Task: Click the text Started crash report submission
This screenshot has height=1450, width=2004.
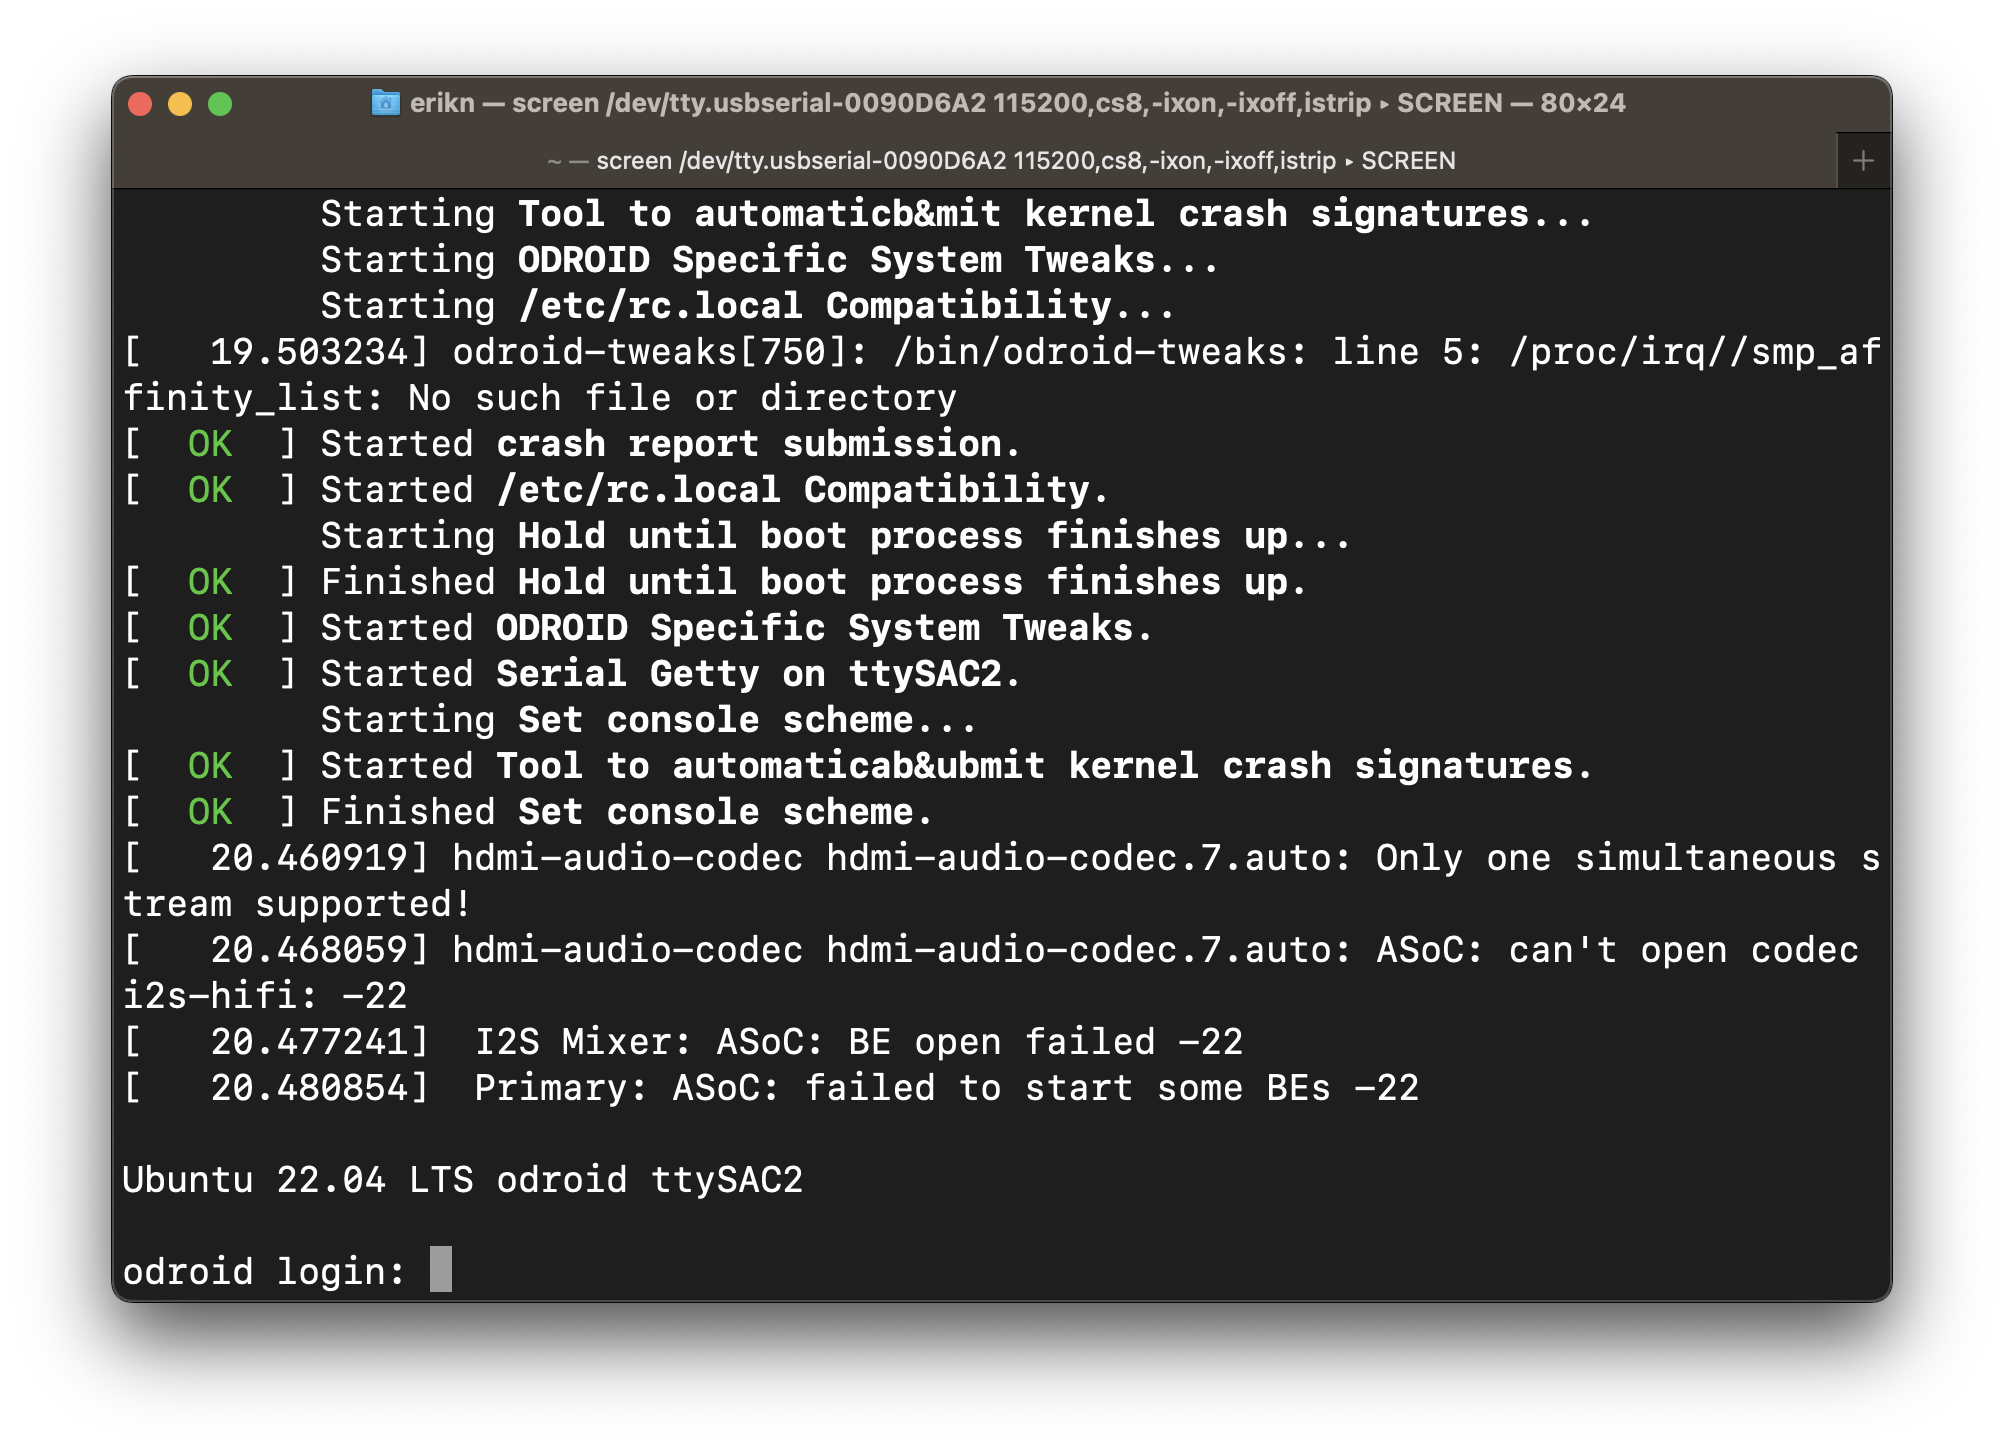Action: [x=669, y=444]
